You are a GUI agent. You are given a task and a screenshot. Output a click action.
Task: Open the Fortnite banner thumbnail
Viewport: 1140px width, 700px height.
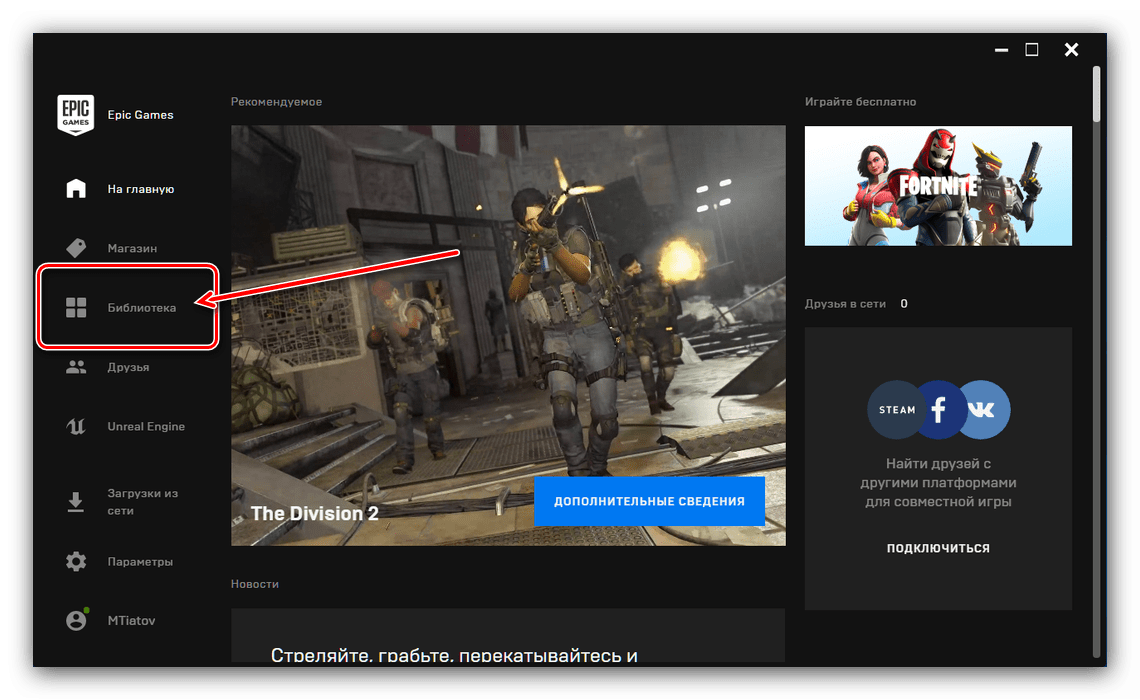[x=938, y=186]
